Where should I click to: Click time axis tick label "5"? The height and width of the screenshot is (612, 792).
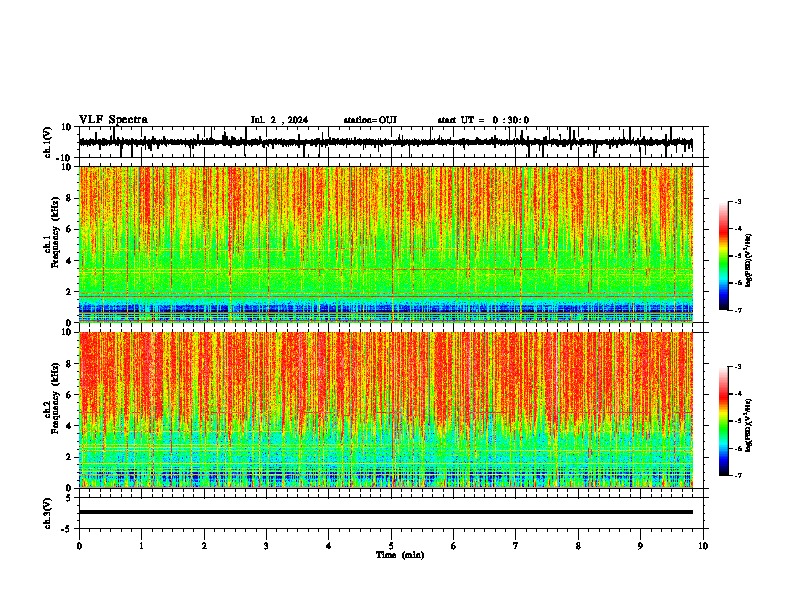pos(391,546)
